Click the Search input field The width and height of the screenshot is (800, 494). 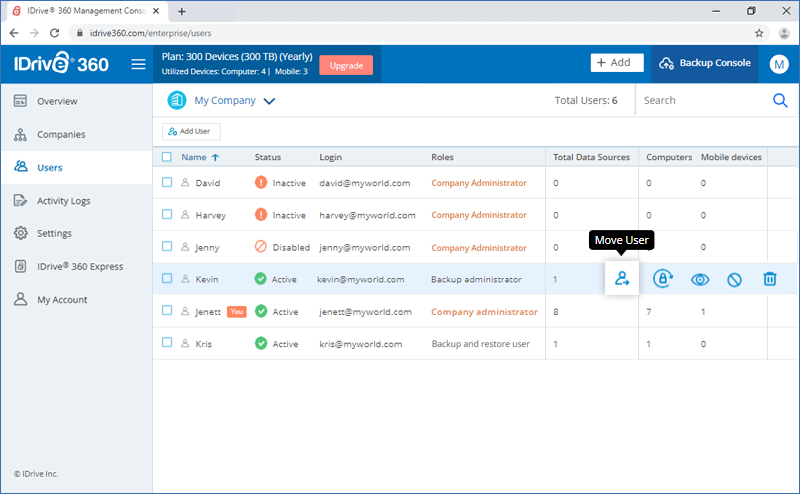pos(704,101)
